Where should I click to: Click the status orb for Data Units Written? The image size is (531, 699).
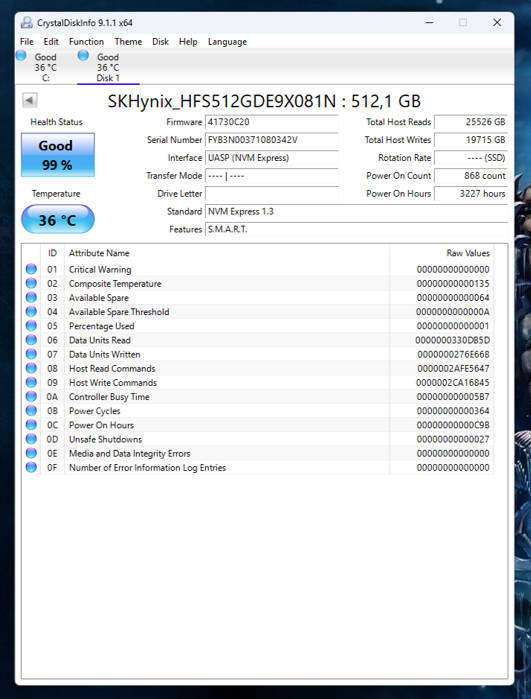31,354
